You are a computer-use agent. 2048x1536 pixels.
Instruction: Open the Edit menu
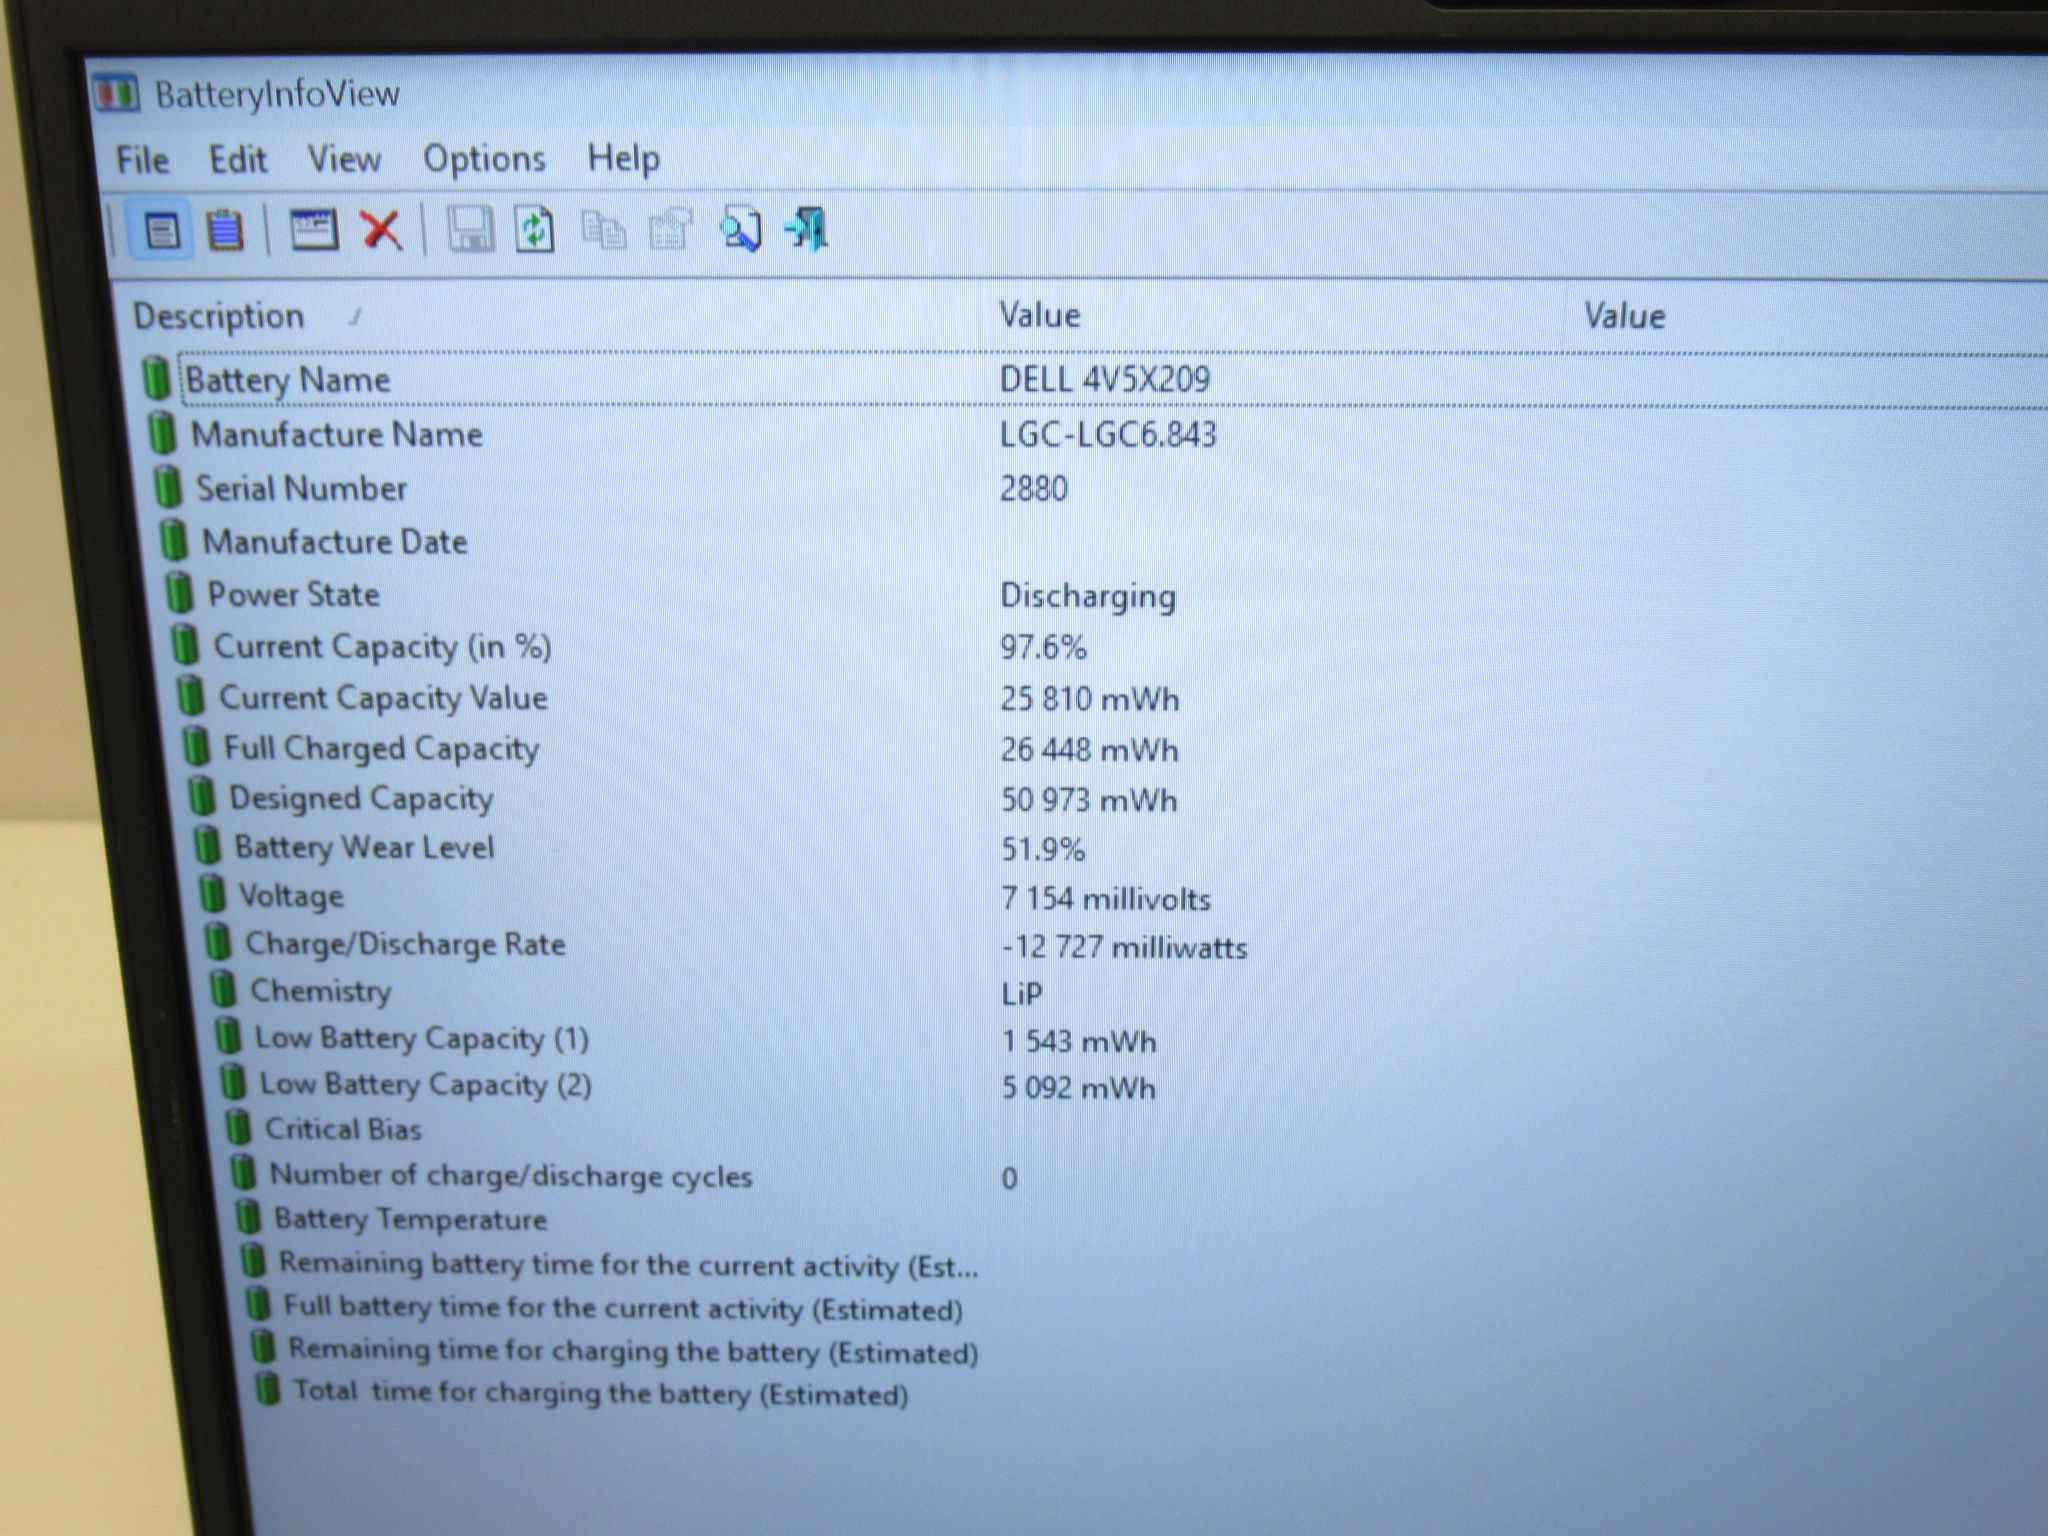[x=238, y=160]
